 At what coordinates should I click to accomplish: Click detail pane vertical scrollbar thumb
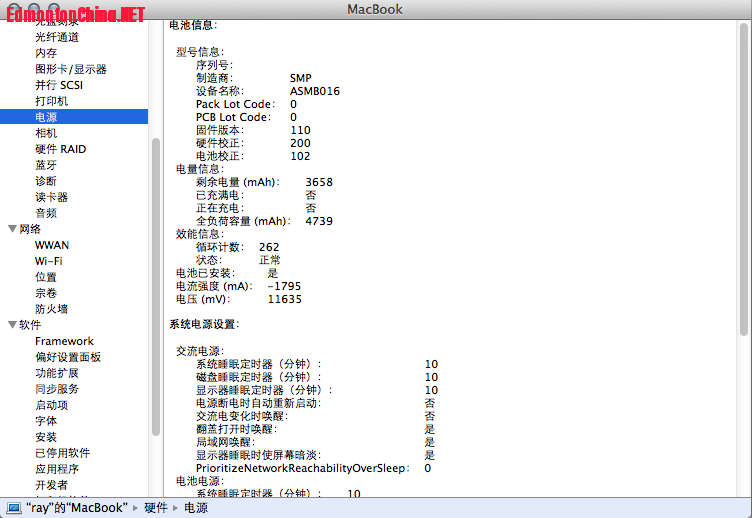tap(743, 179)
